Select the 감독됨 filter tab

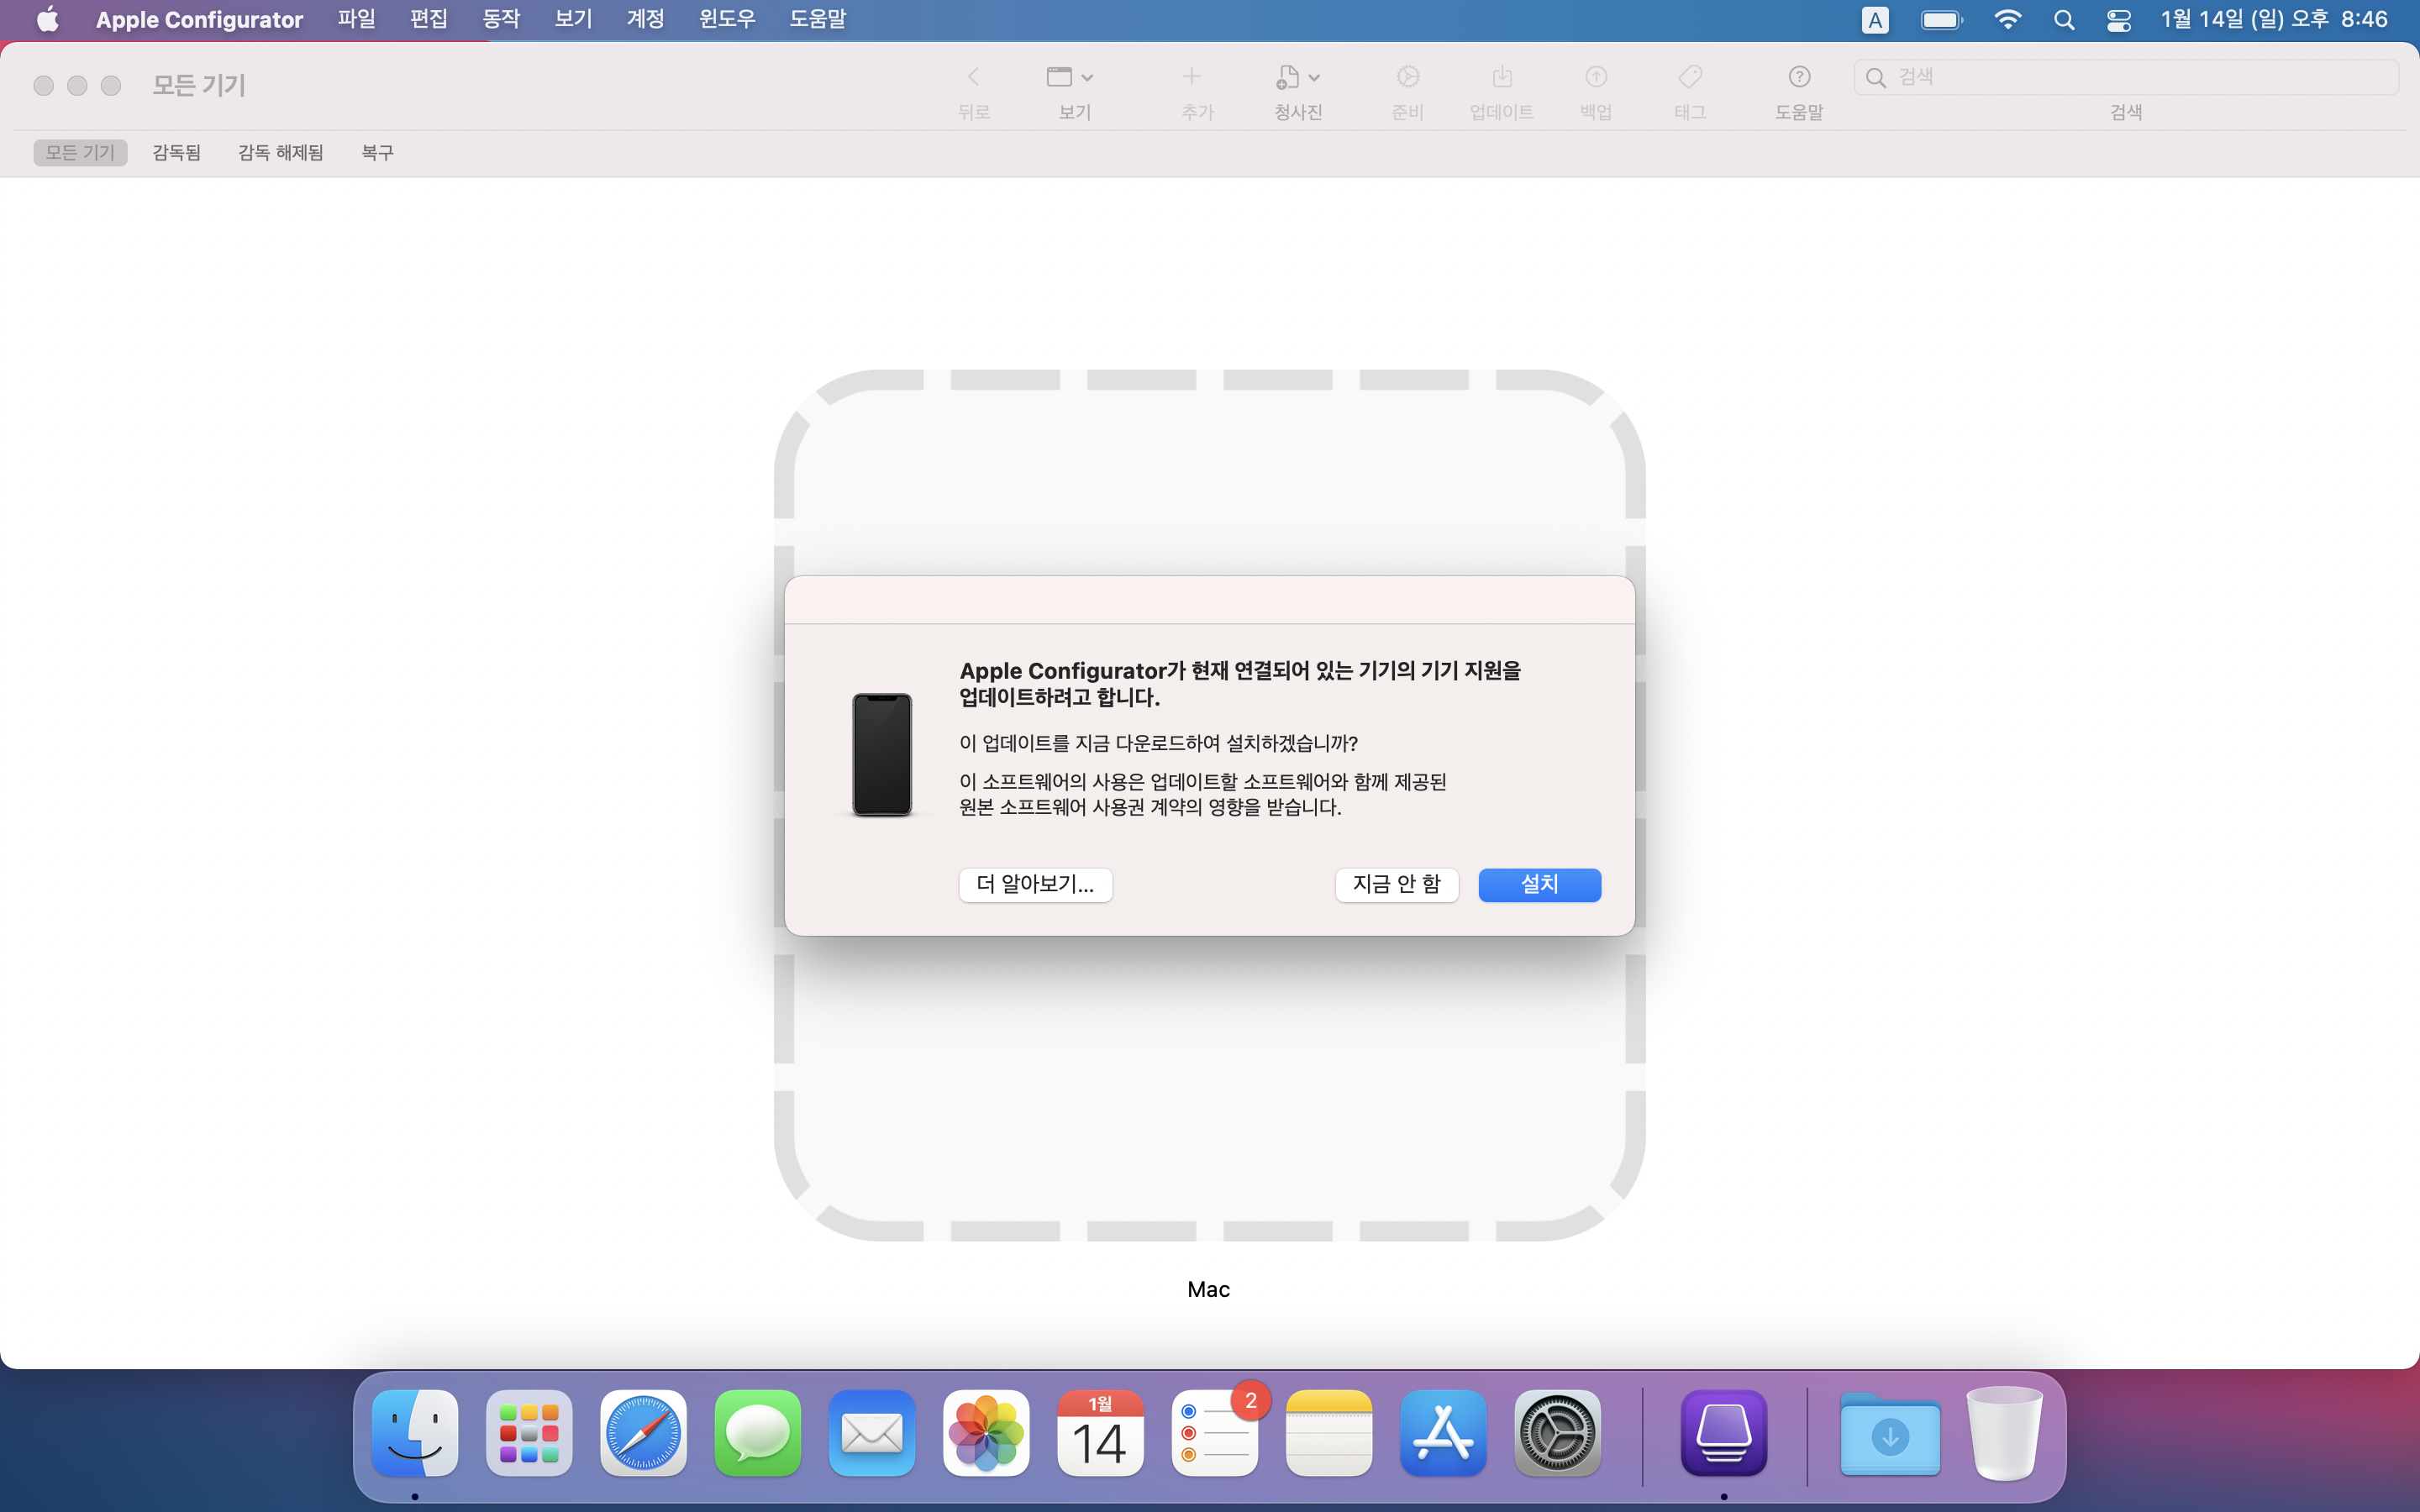[x=176, y=152]
